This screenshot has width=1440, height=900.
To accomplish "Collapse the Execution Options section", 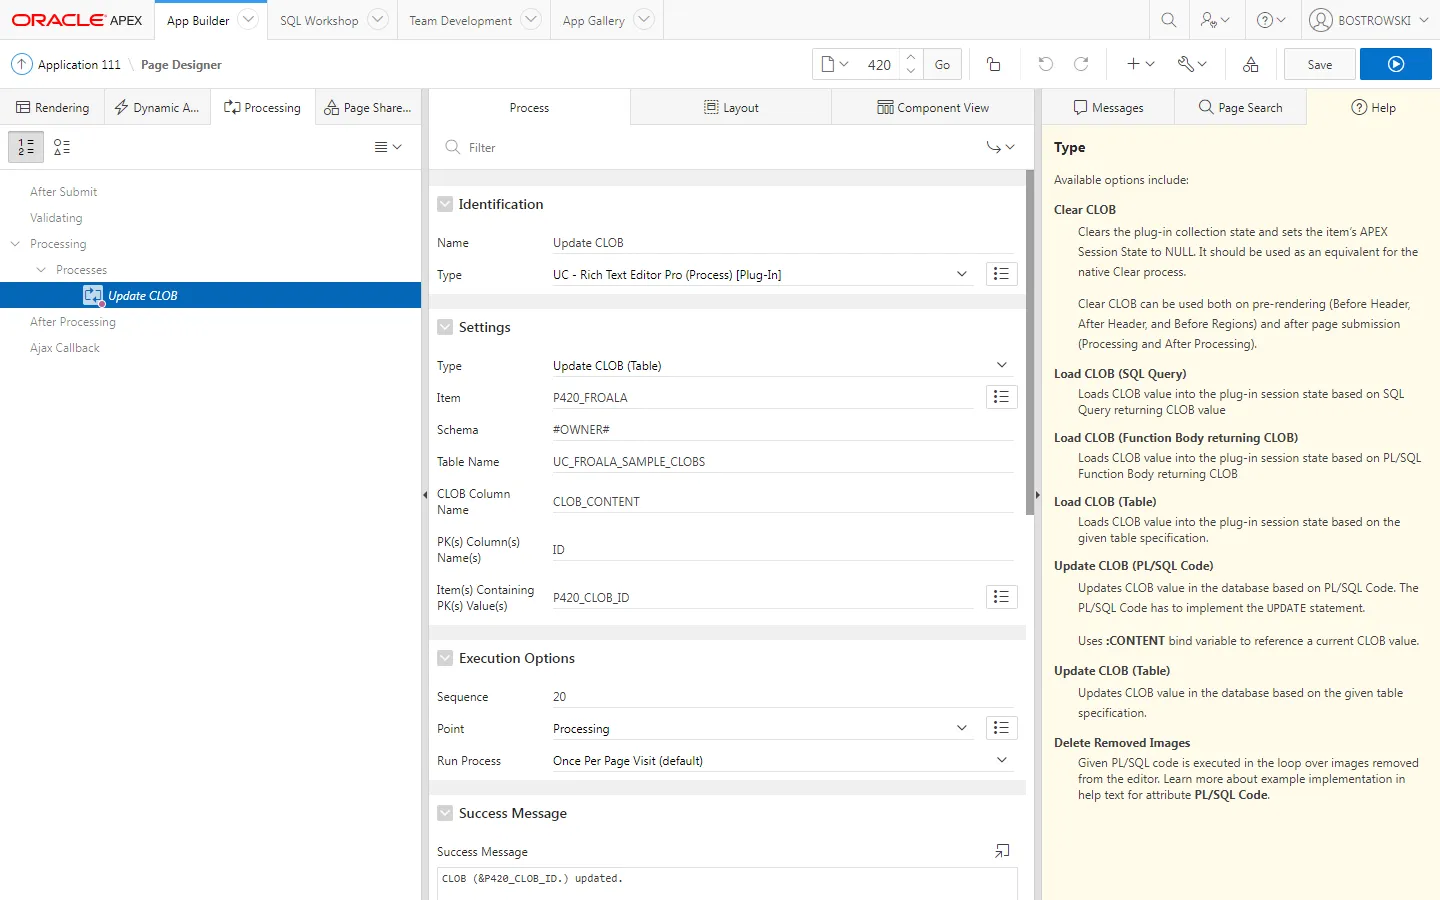I will [x=445, y=658].
